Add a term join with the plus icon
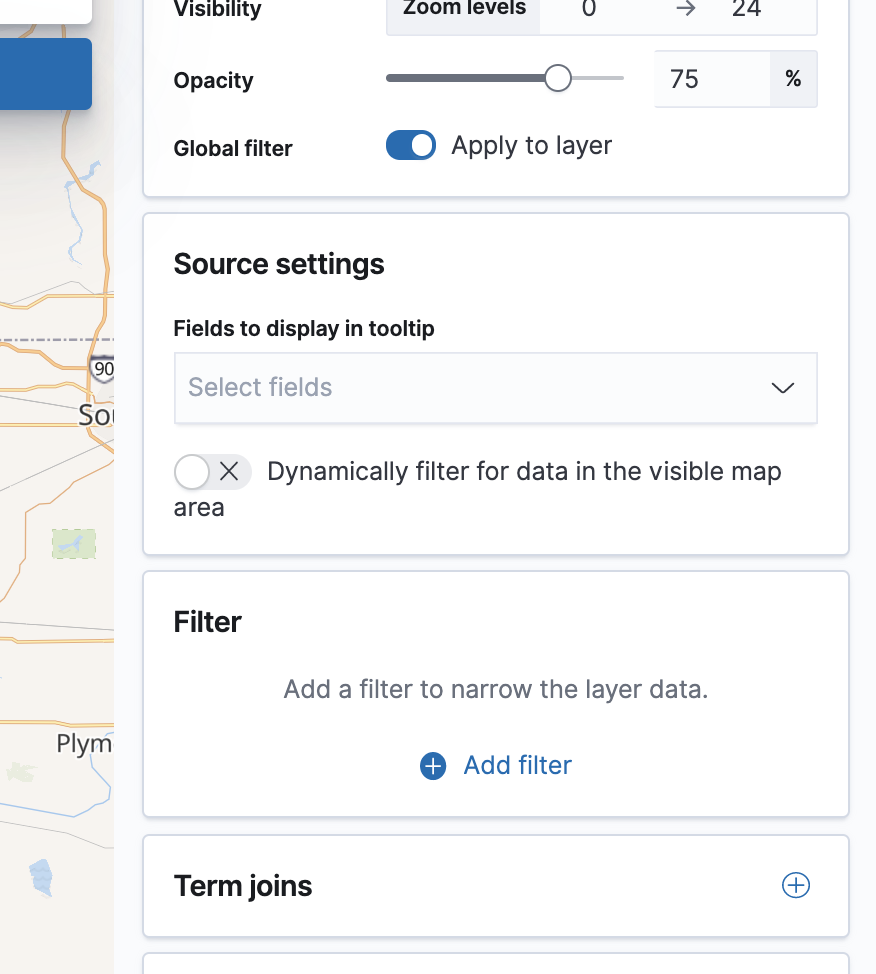The image size is (876, 974). 795,885
